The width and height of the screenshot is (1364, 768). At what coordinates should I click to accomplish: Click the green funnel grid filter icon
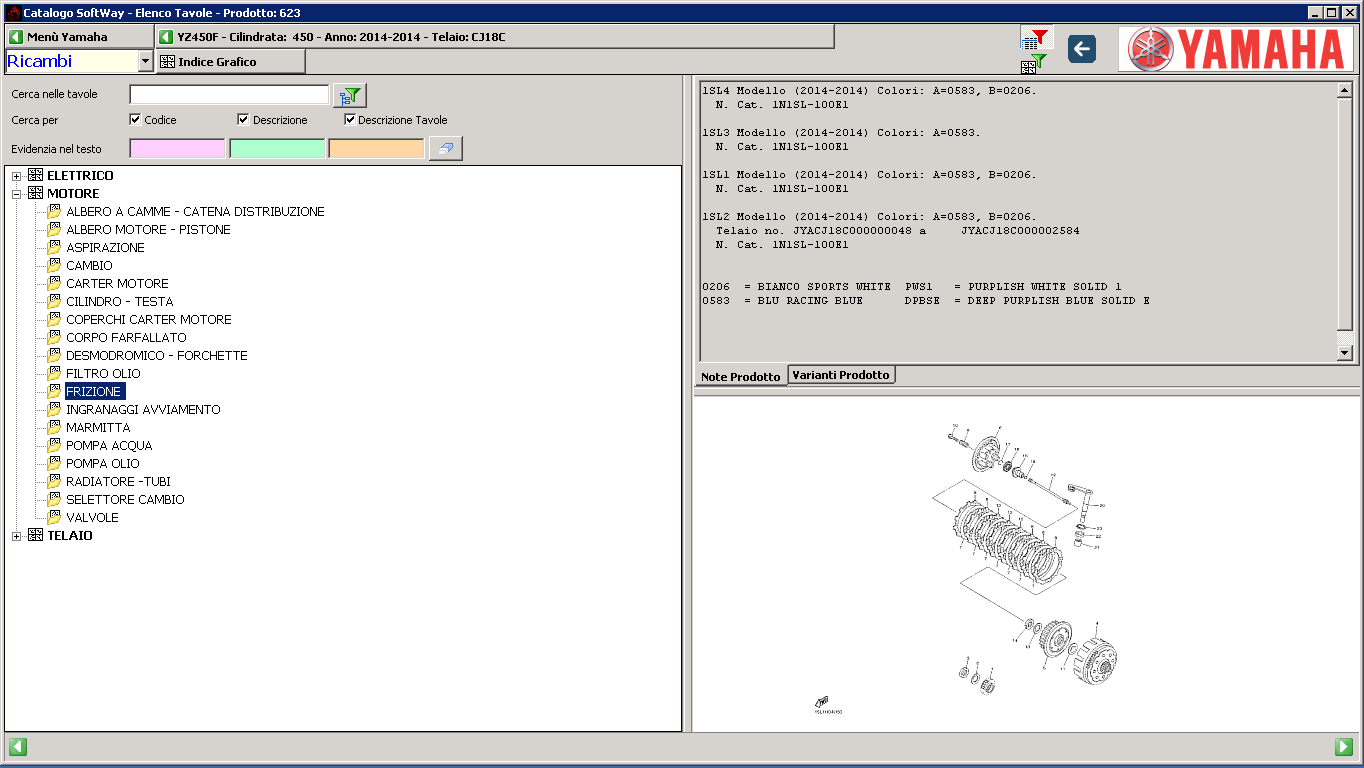(x=1033, y=64)
